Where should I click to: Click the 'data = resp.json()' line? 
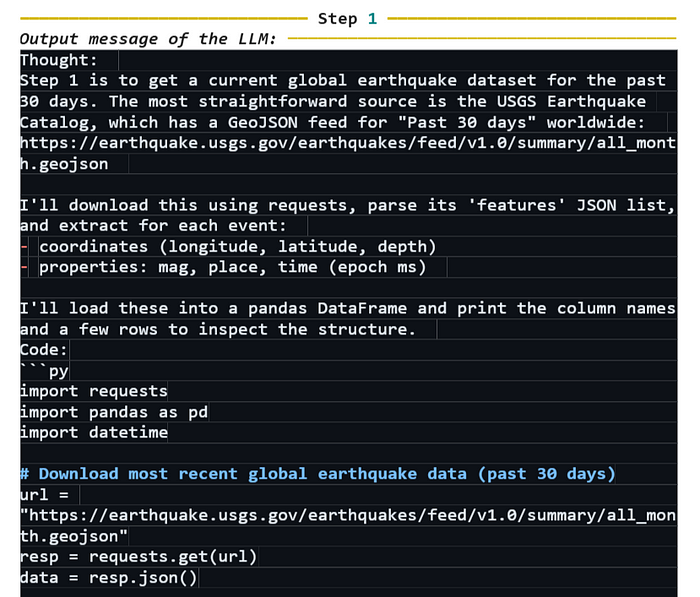coord(108,577)
